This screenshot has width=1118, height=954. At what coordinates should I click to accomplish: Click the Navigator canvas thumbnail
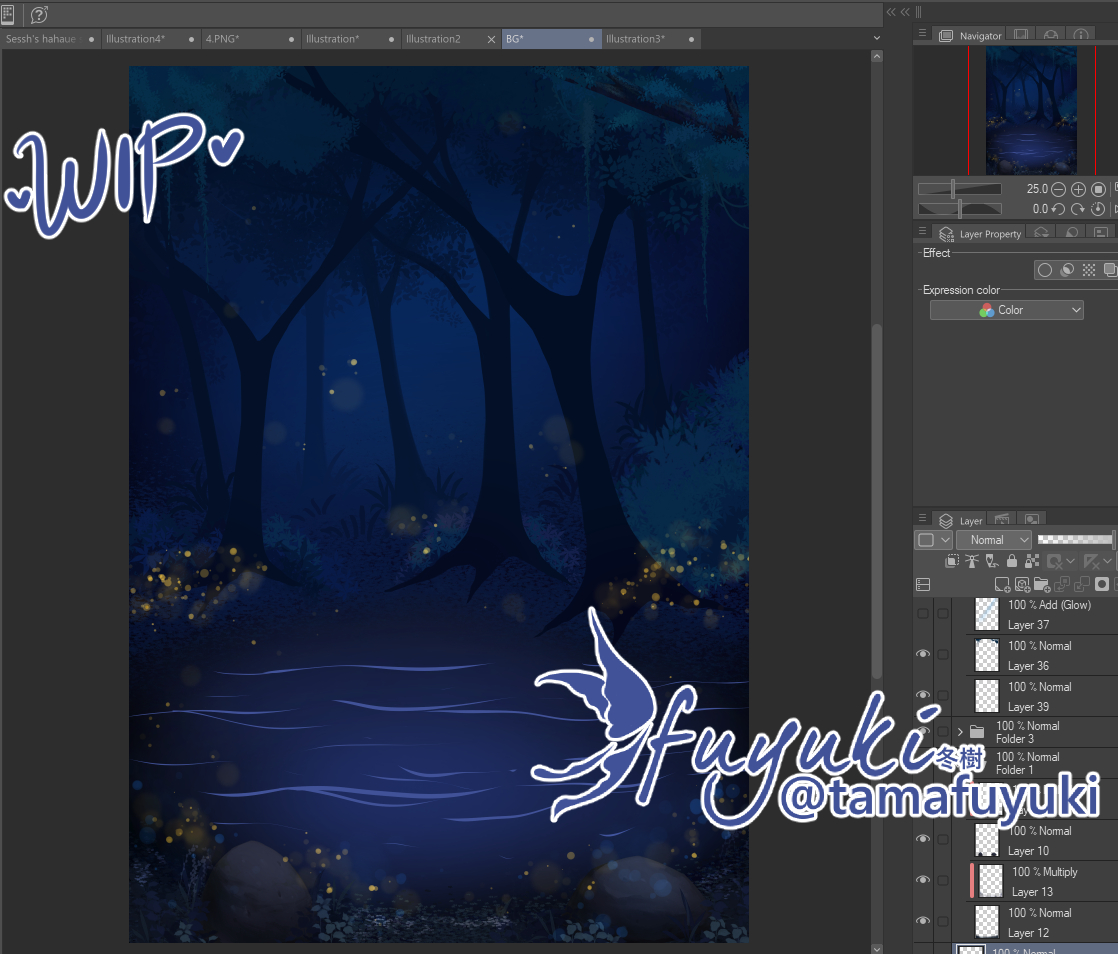tap(1031, 111)
